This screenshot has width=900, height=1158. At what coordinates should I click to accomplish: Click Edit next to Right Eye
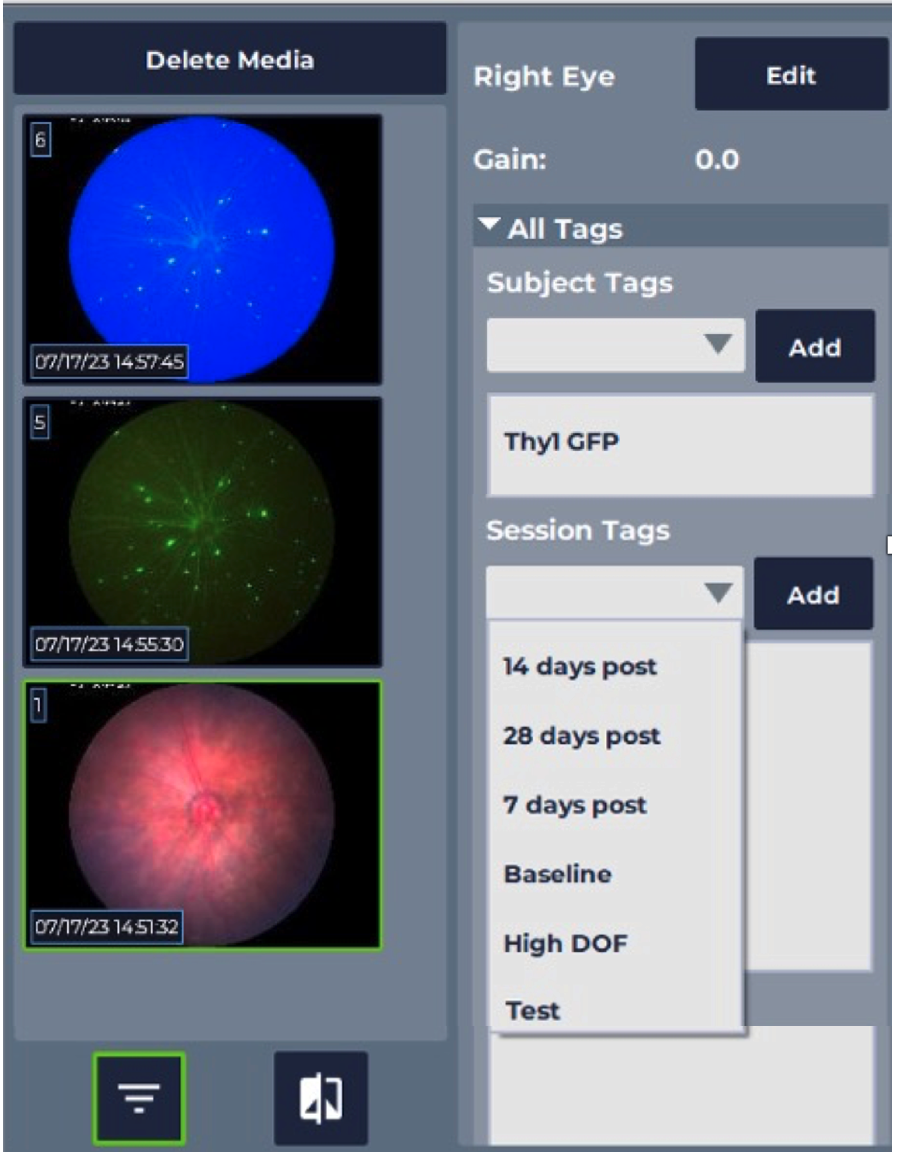point(790,75)
